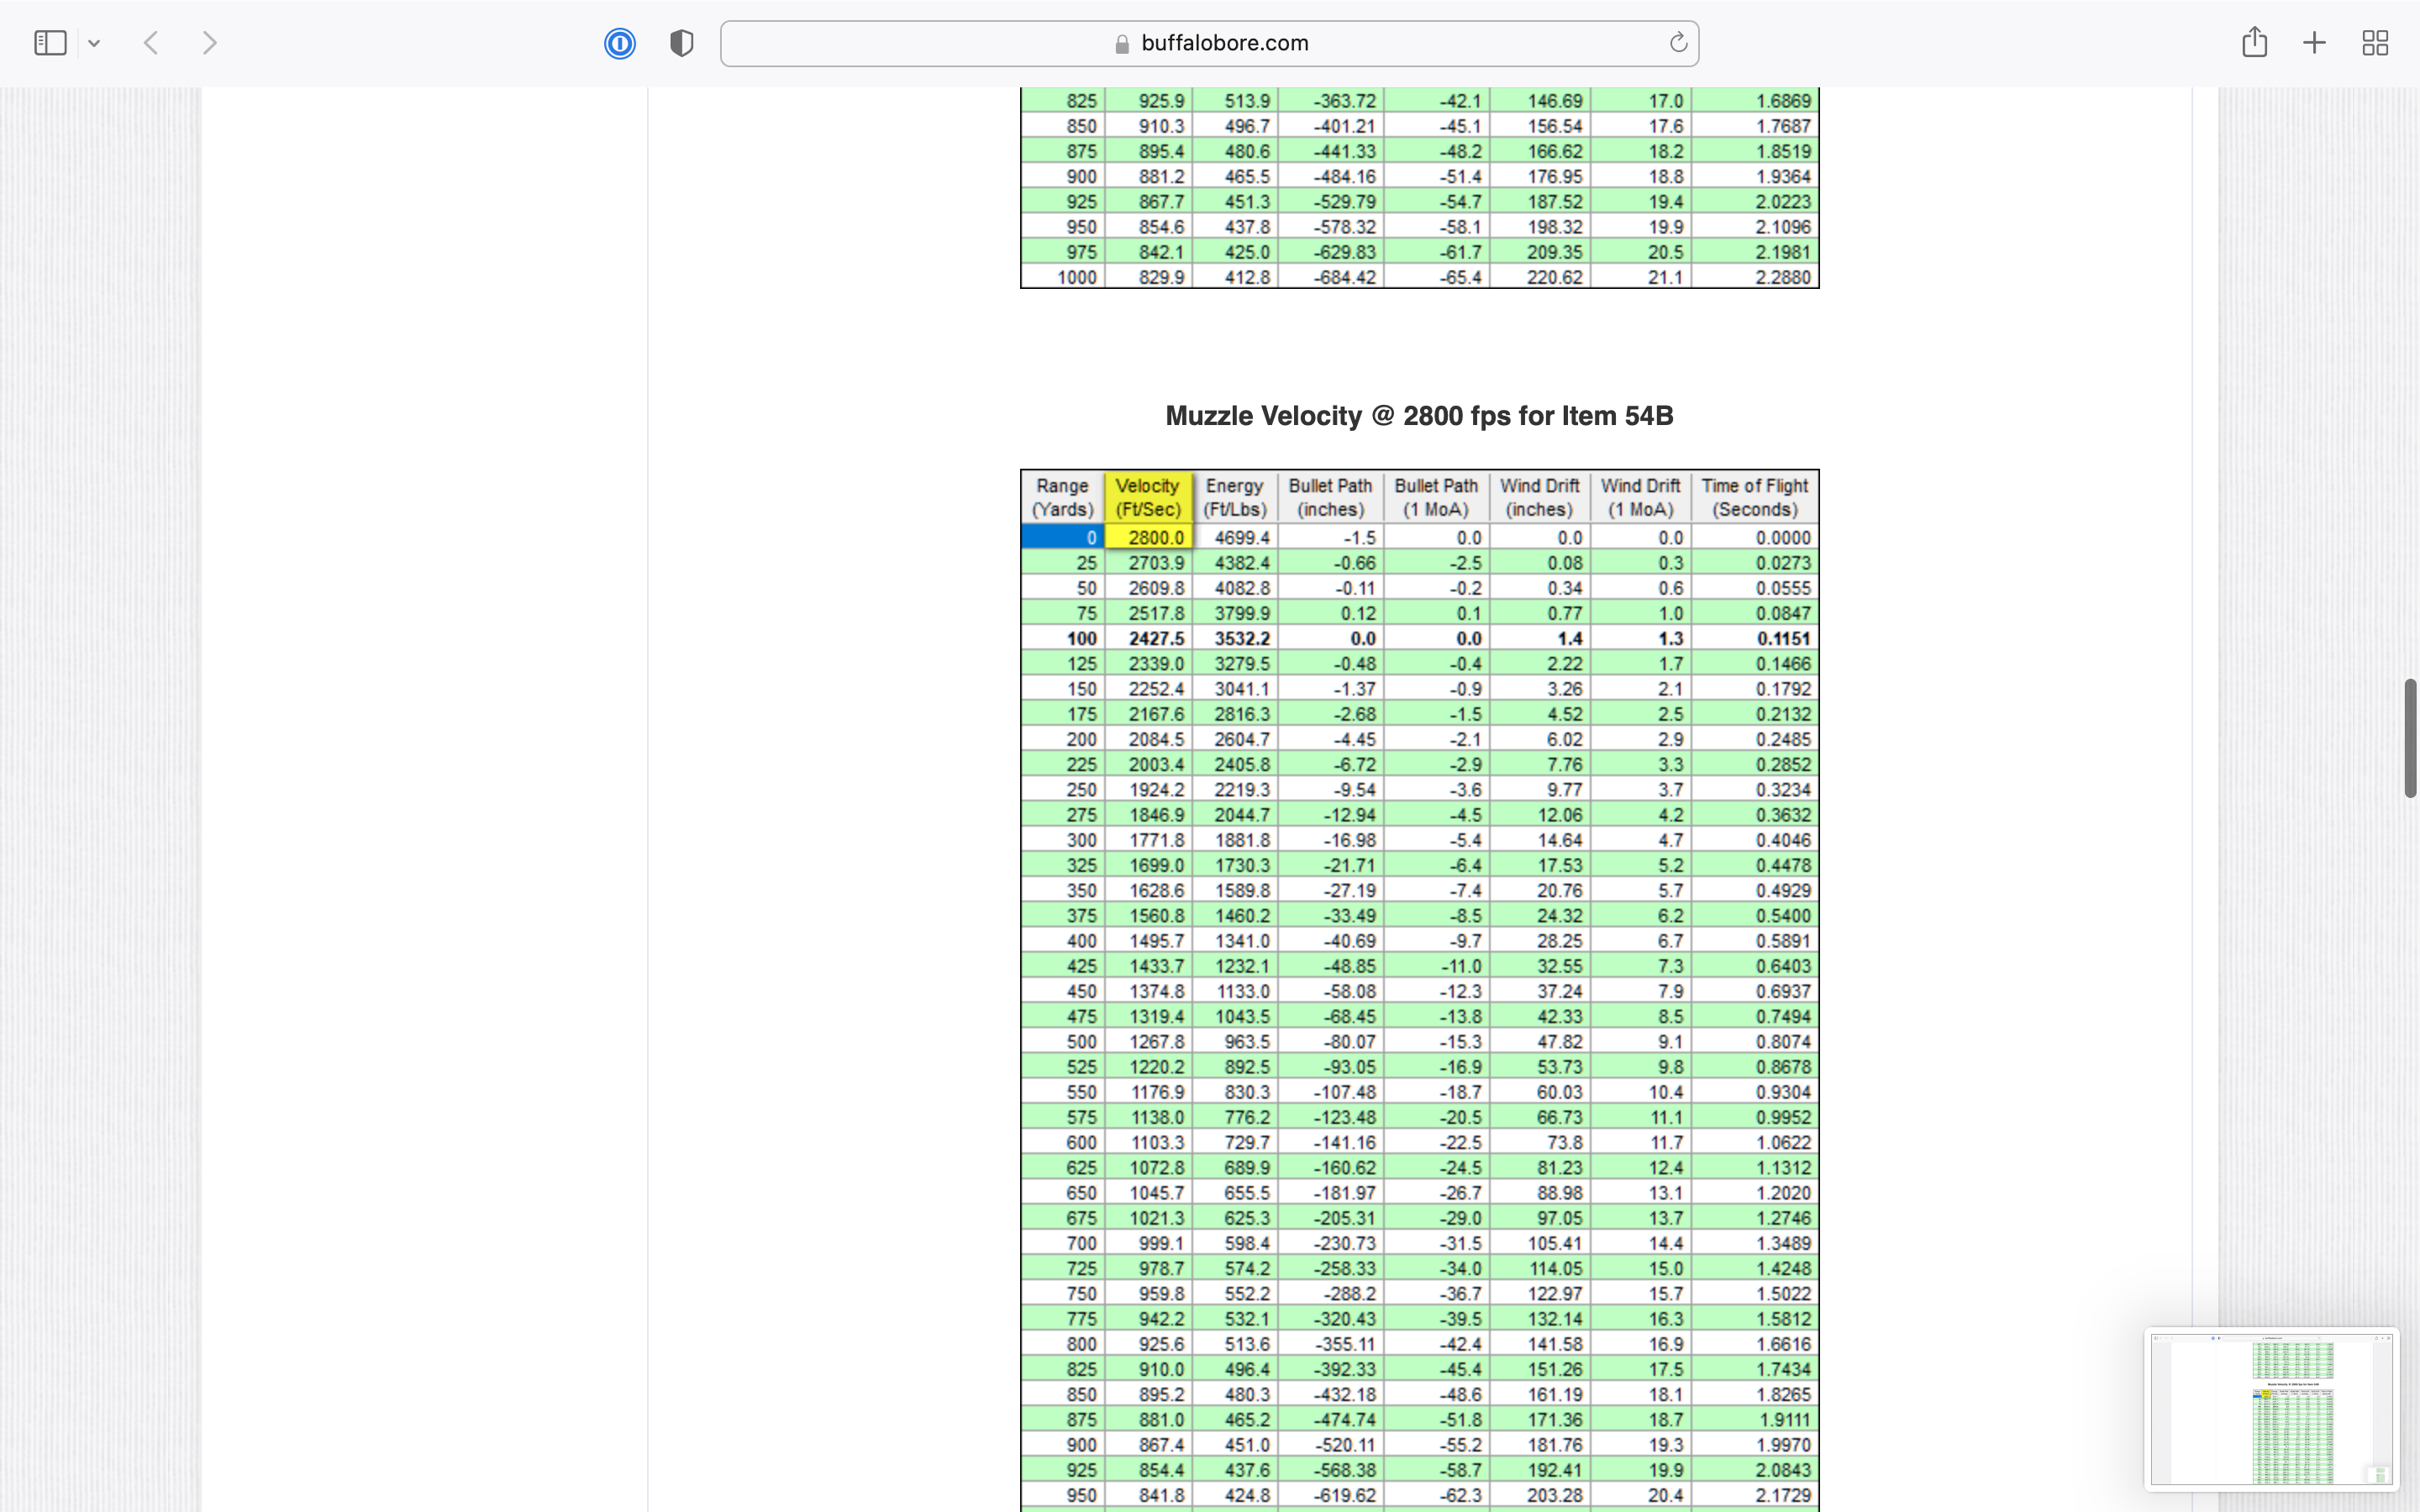Click the 1.9111 time of flight value
Screen dimensions: 2420x1512
[1755, 1420]
